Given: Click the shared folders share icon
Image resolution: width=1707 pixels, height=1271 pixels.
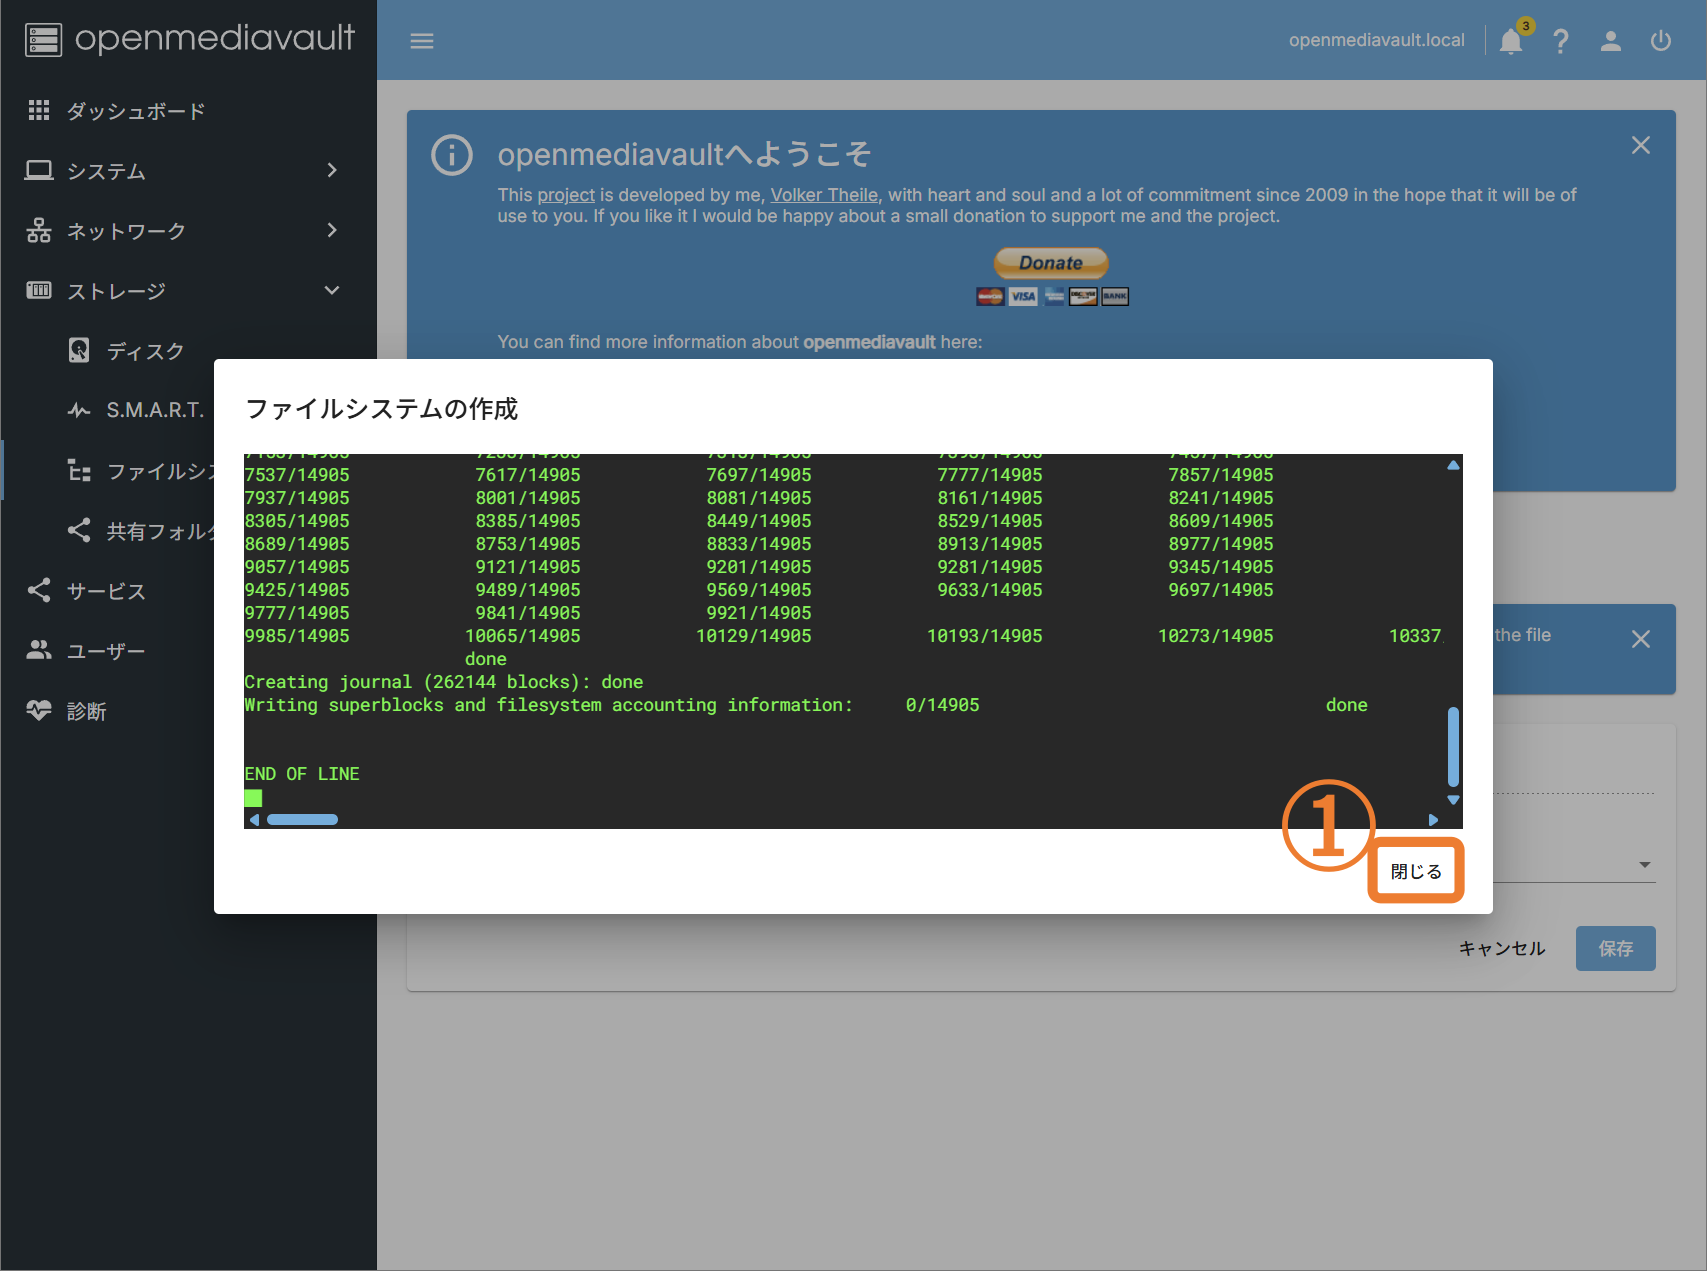Looking at the screenshot, I should (79, 530).
